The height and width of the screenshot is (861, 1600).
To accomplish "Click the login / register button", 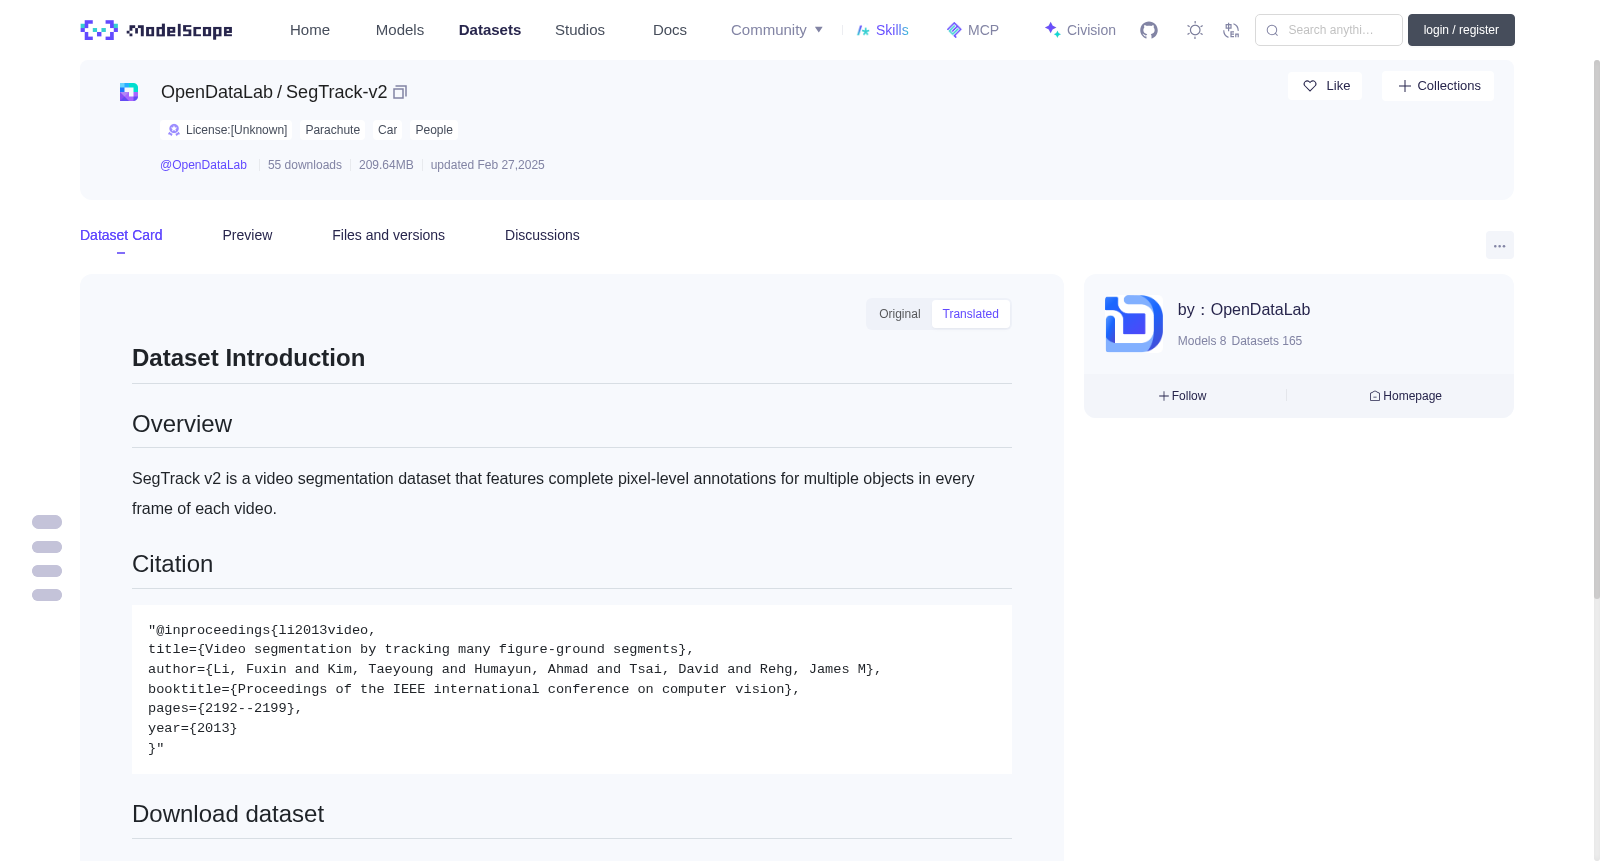I will (x=1461, y=30).
